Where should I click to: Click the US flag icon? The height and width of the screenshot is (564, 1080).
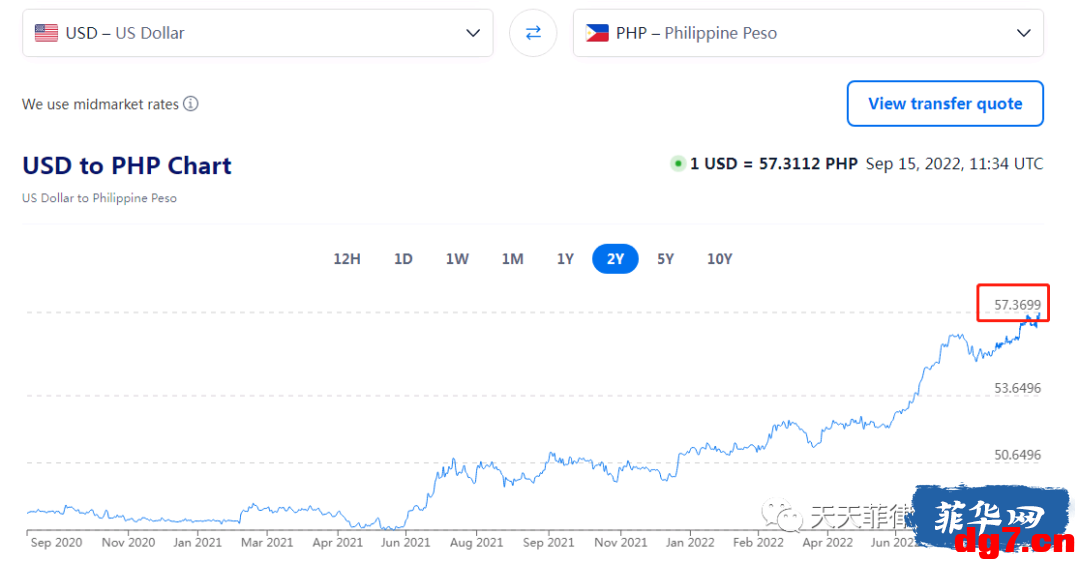46,33
